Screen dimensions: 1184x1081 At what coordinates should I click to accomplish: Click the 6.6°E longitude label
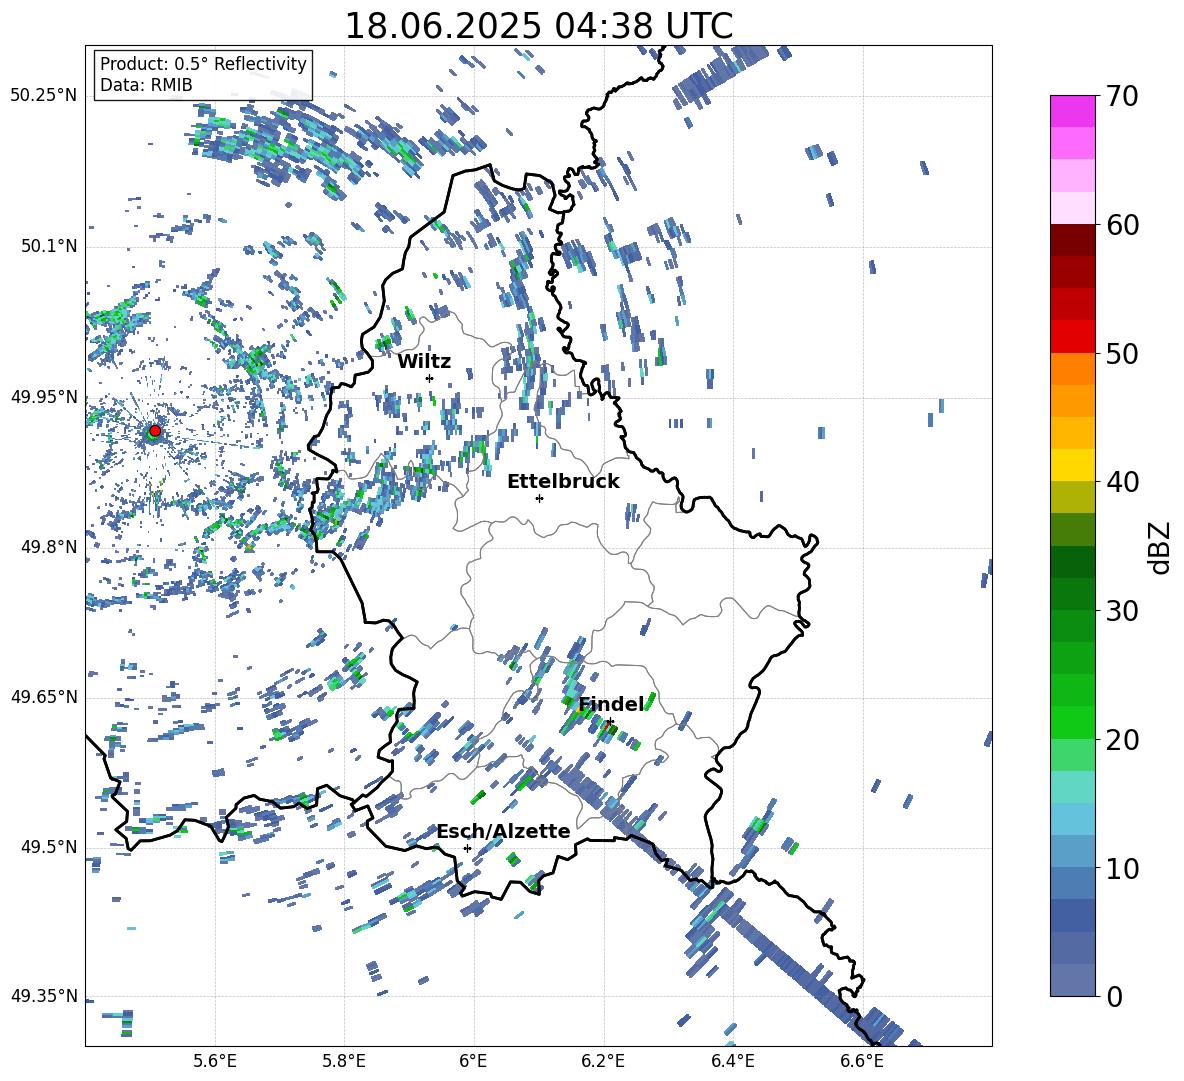(862, 1061)
